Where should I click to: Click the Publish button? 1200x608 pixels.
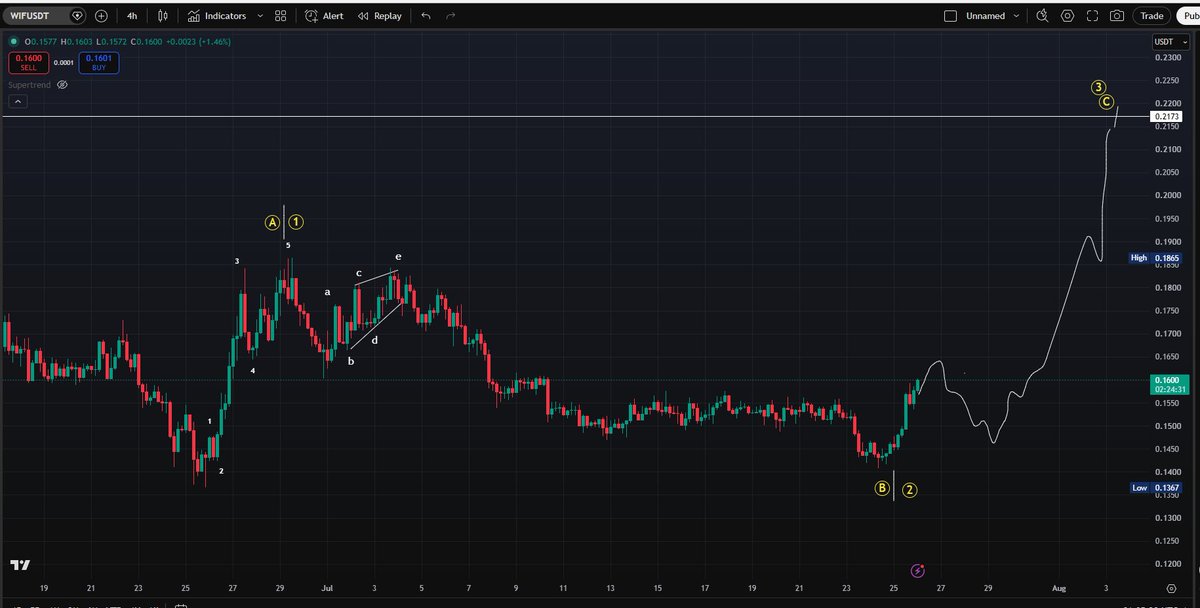tap(1188, 16)
